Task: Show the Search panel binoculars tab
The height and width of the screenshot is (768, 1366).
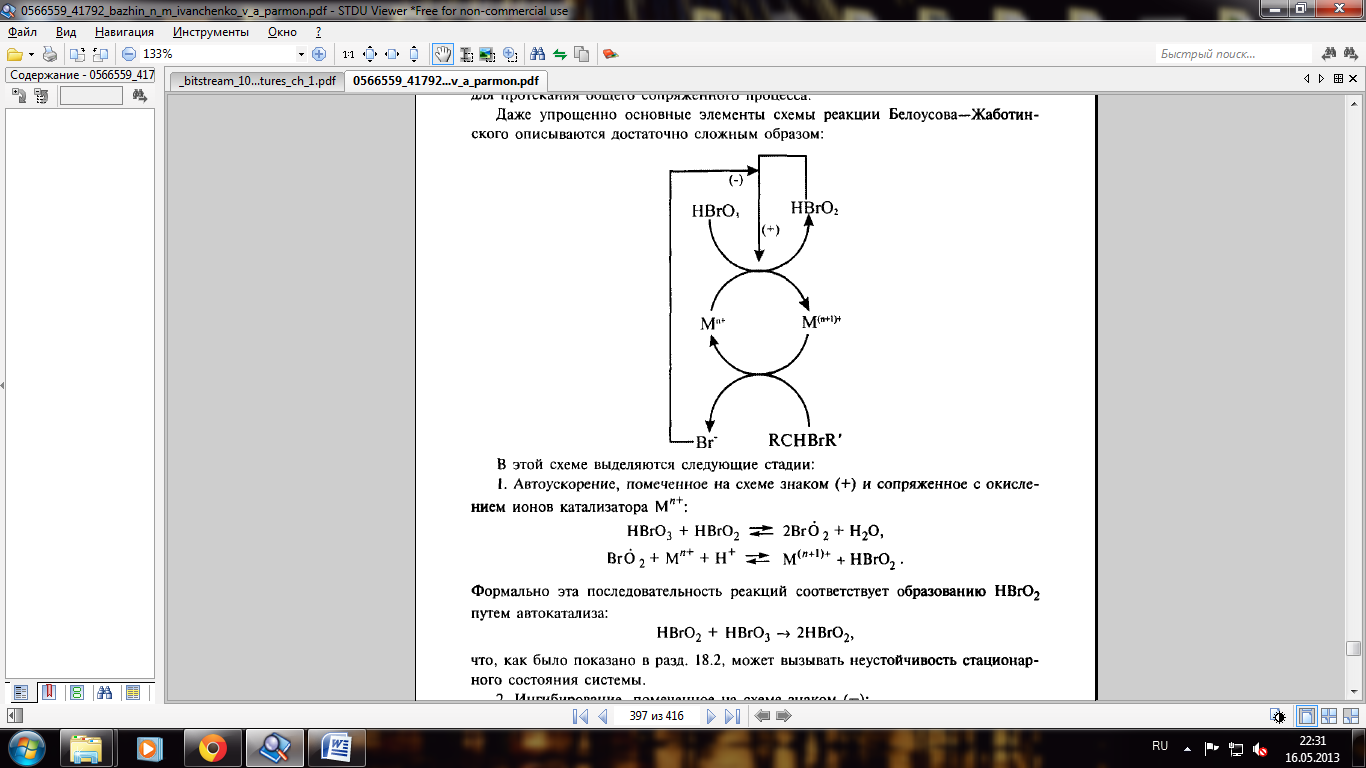Action: coord(104,692)
